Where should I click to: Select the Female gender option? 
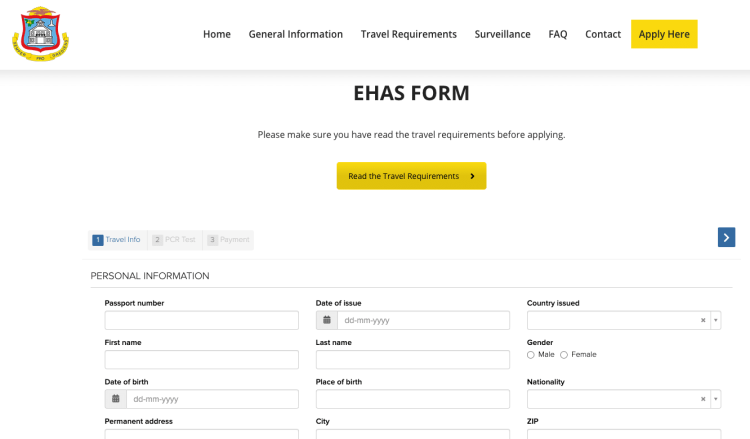[x=564, y=355]
